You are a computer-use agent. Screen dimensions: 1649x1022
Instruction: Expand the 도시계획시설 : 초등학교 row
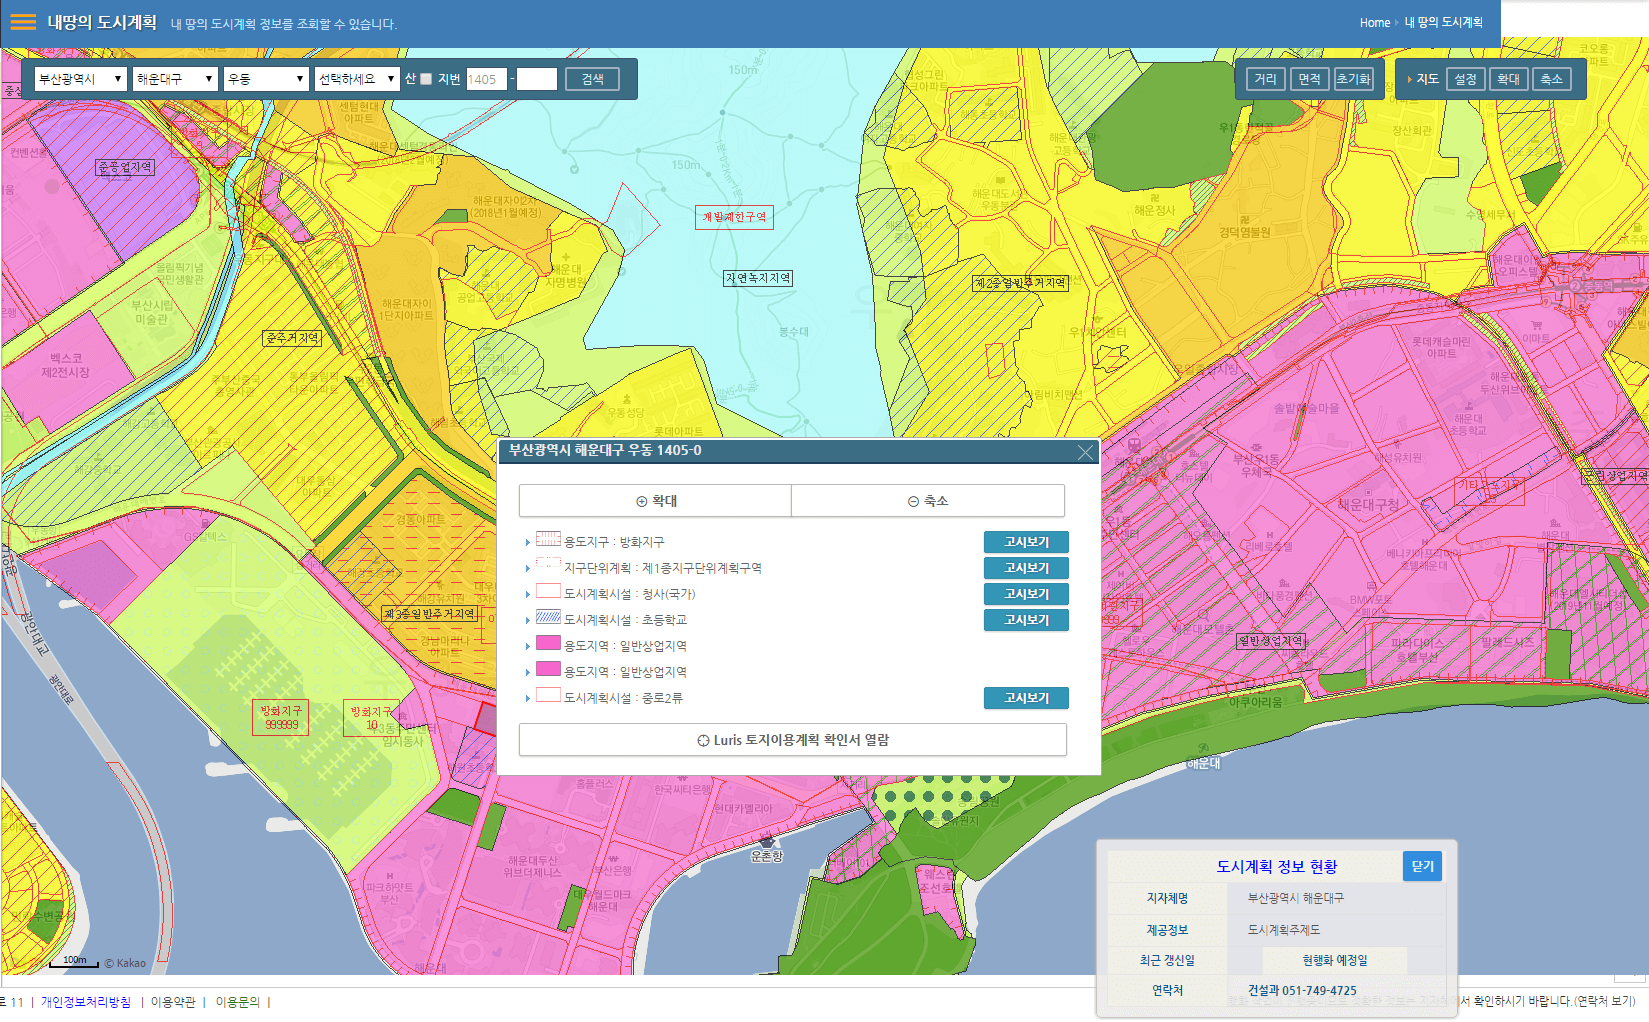click(528, 620)
